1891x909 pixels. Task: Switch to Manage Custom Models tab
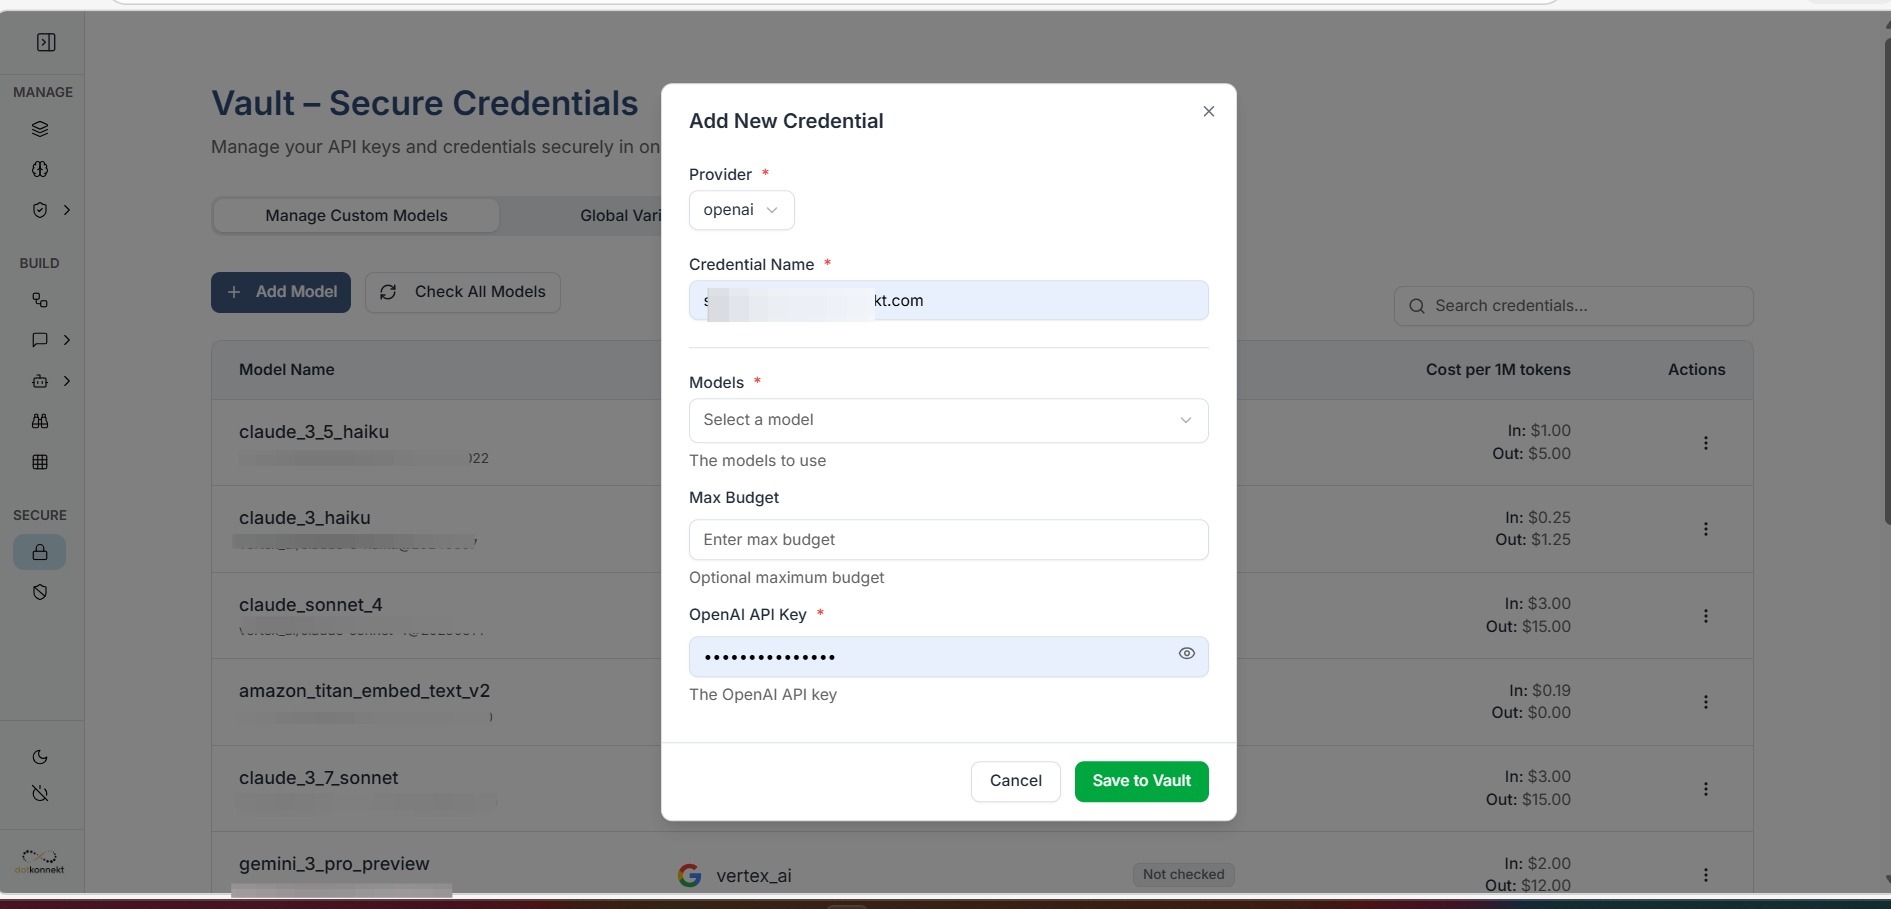[356, 215]
